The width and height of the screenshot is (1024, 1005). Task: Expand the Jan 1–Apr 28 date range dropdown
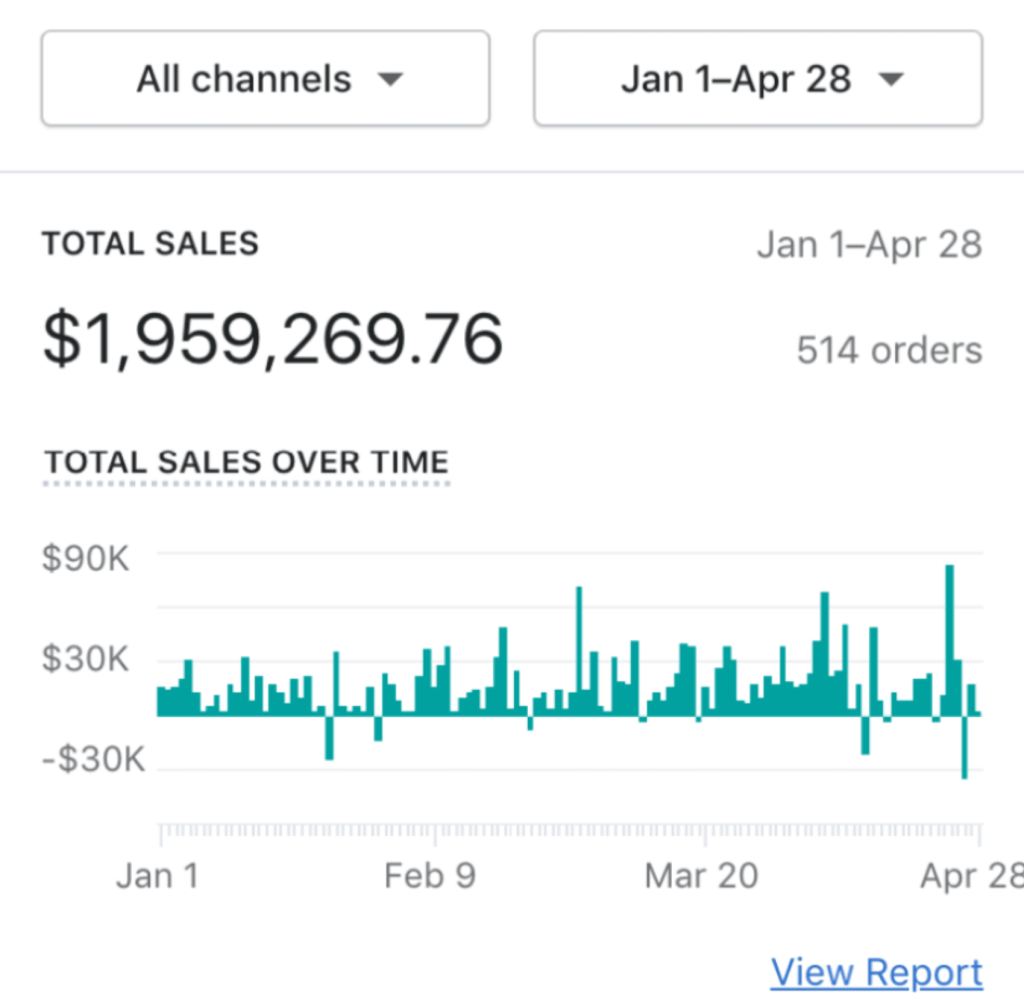point(758,79)
